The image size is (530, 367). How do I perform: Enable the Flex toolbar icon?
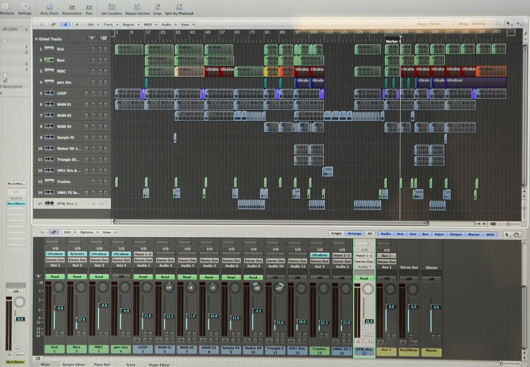[x=89, y=7]
